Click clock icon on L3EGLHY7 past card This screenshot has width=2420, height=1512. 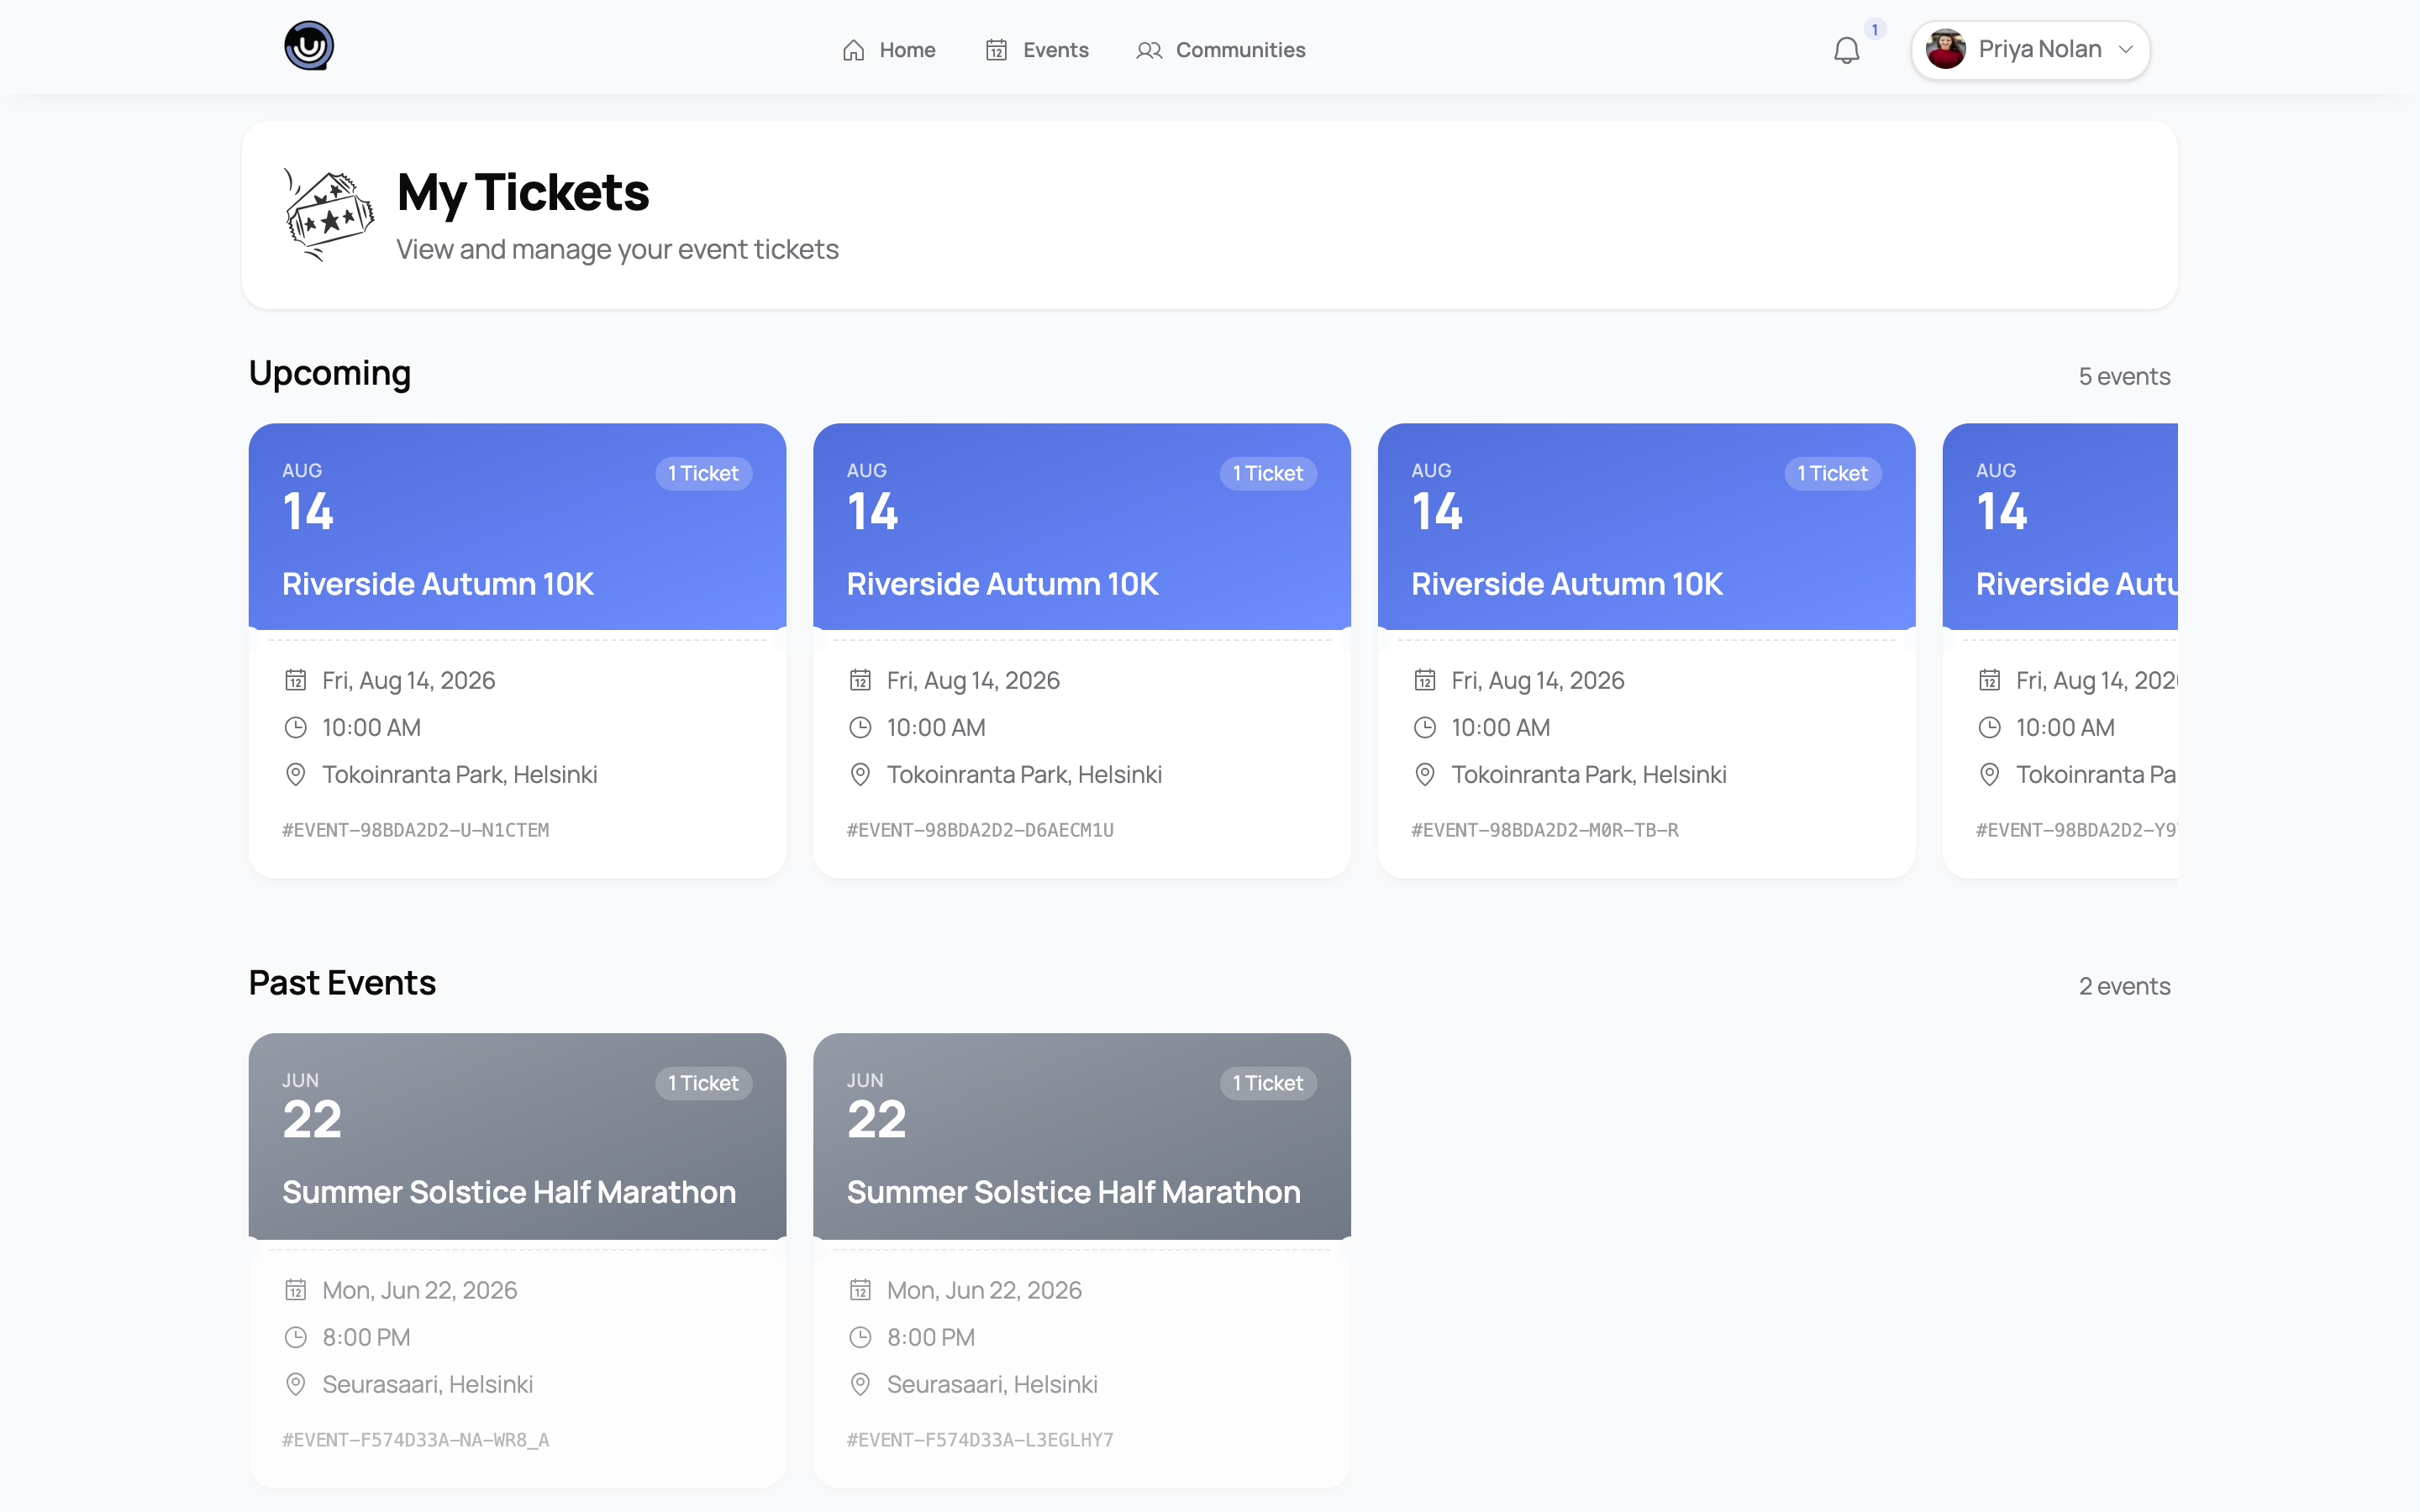(860, 1338)
